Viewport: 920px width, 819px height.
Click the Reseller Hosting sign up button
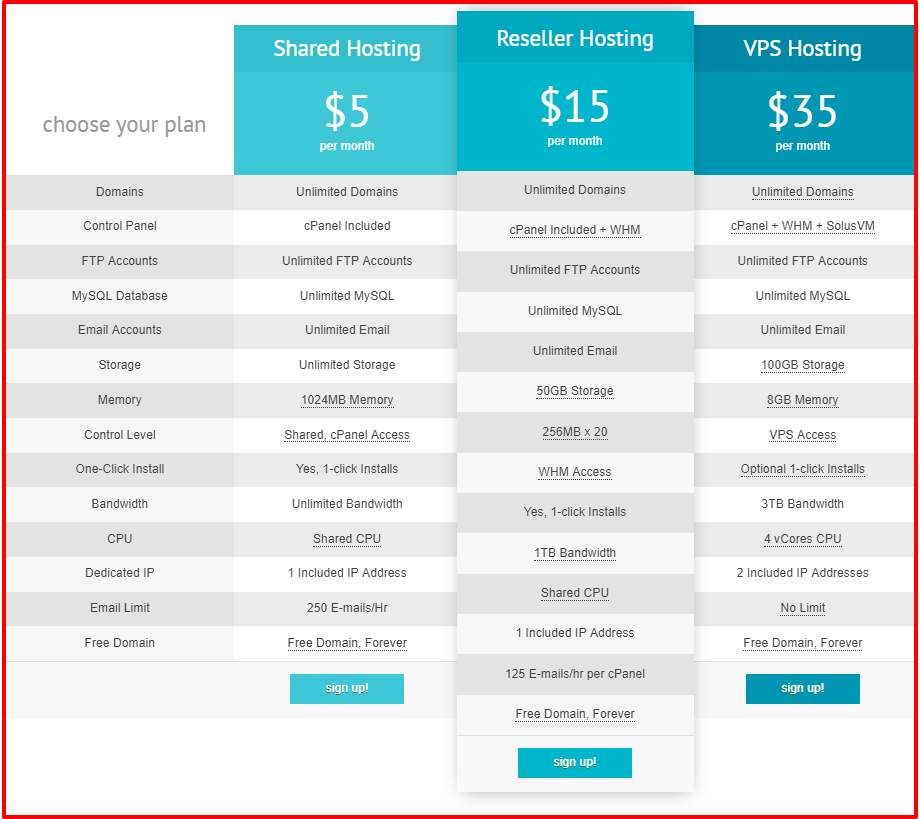coord(574,762)
